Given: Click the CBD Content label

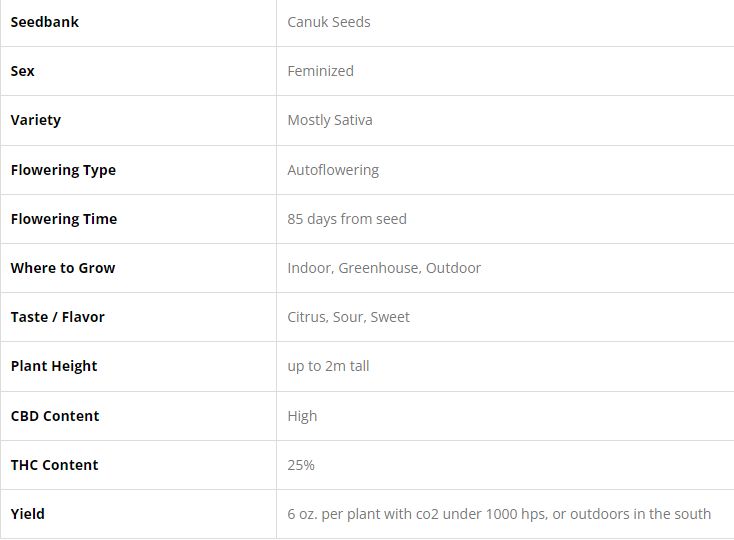Looking at the screenshot, I should pyautogui.click(x=55, y=416).
